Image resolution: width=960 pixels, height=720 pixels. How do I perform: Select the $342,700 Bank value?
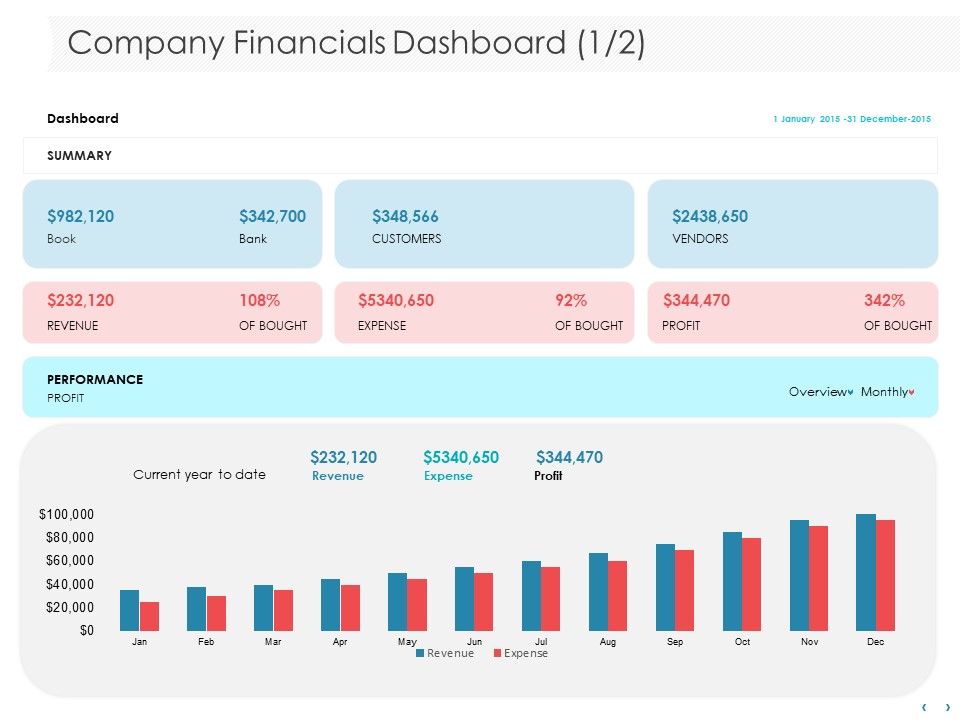[x=272, y=216]
